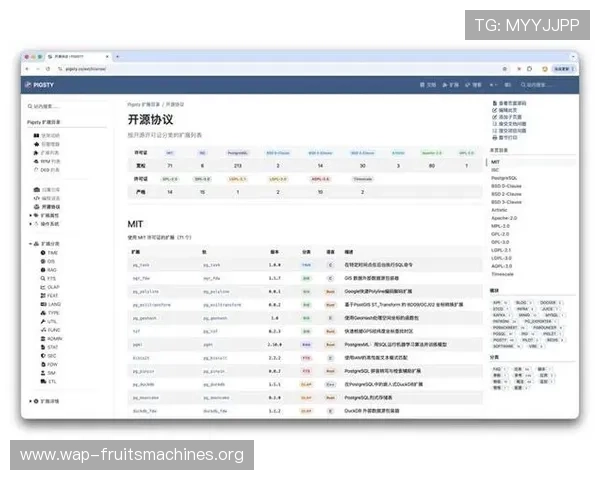The height and width of the screenshot is (480, 600).
Task: Open the TYPE category in sidebar
Action: pyautogui.click(x=50, y=313)
